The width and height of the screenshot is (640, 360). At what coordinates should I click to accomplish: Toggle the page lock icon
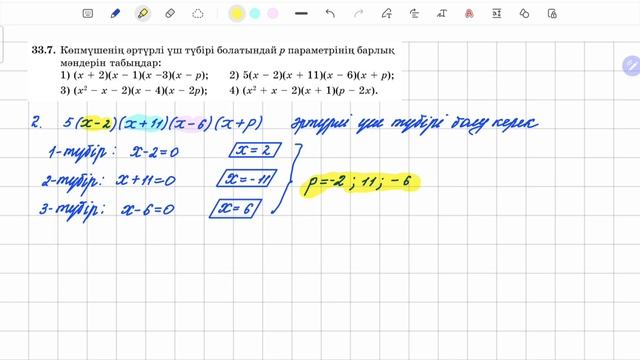click(x=552, y=14)
